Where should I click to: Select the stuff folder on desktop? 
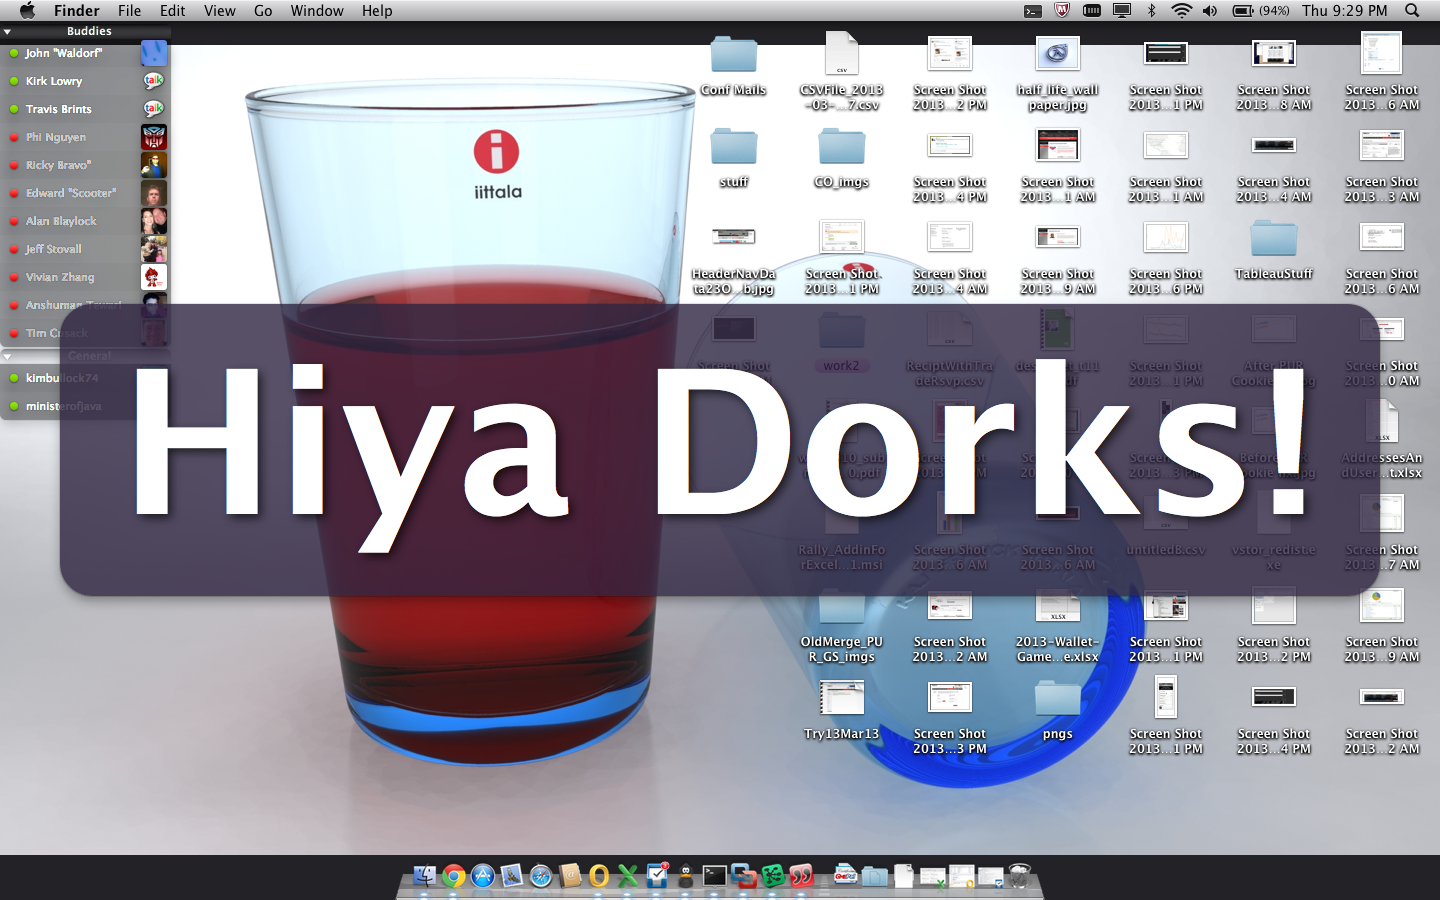tap(734, 157)
